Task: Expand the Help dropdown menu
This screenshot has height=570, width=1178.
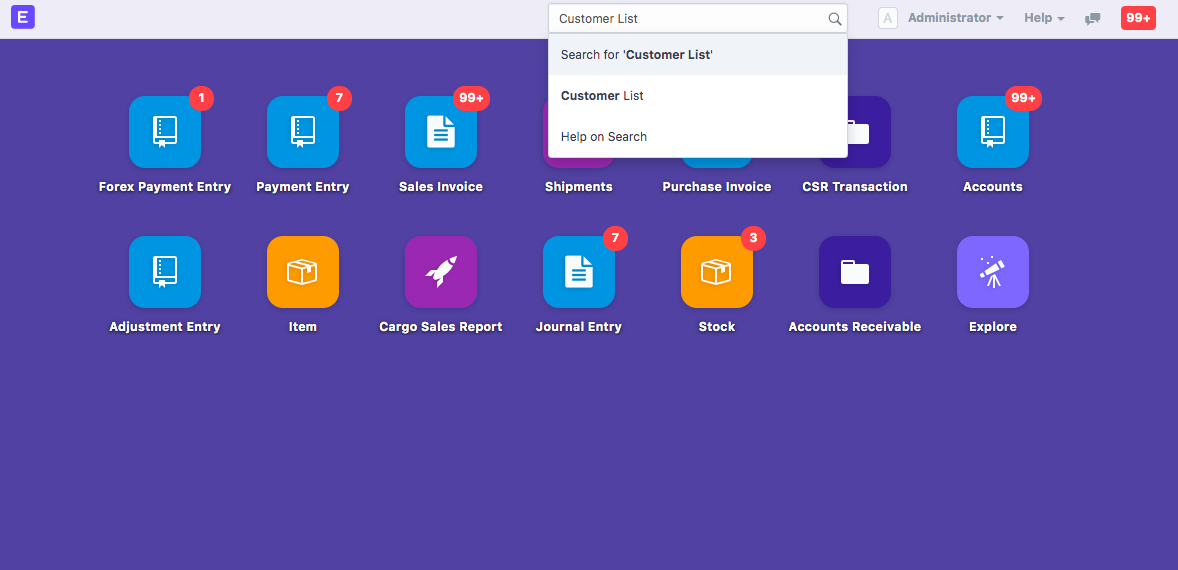Action: click(1044, 18)
